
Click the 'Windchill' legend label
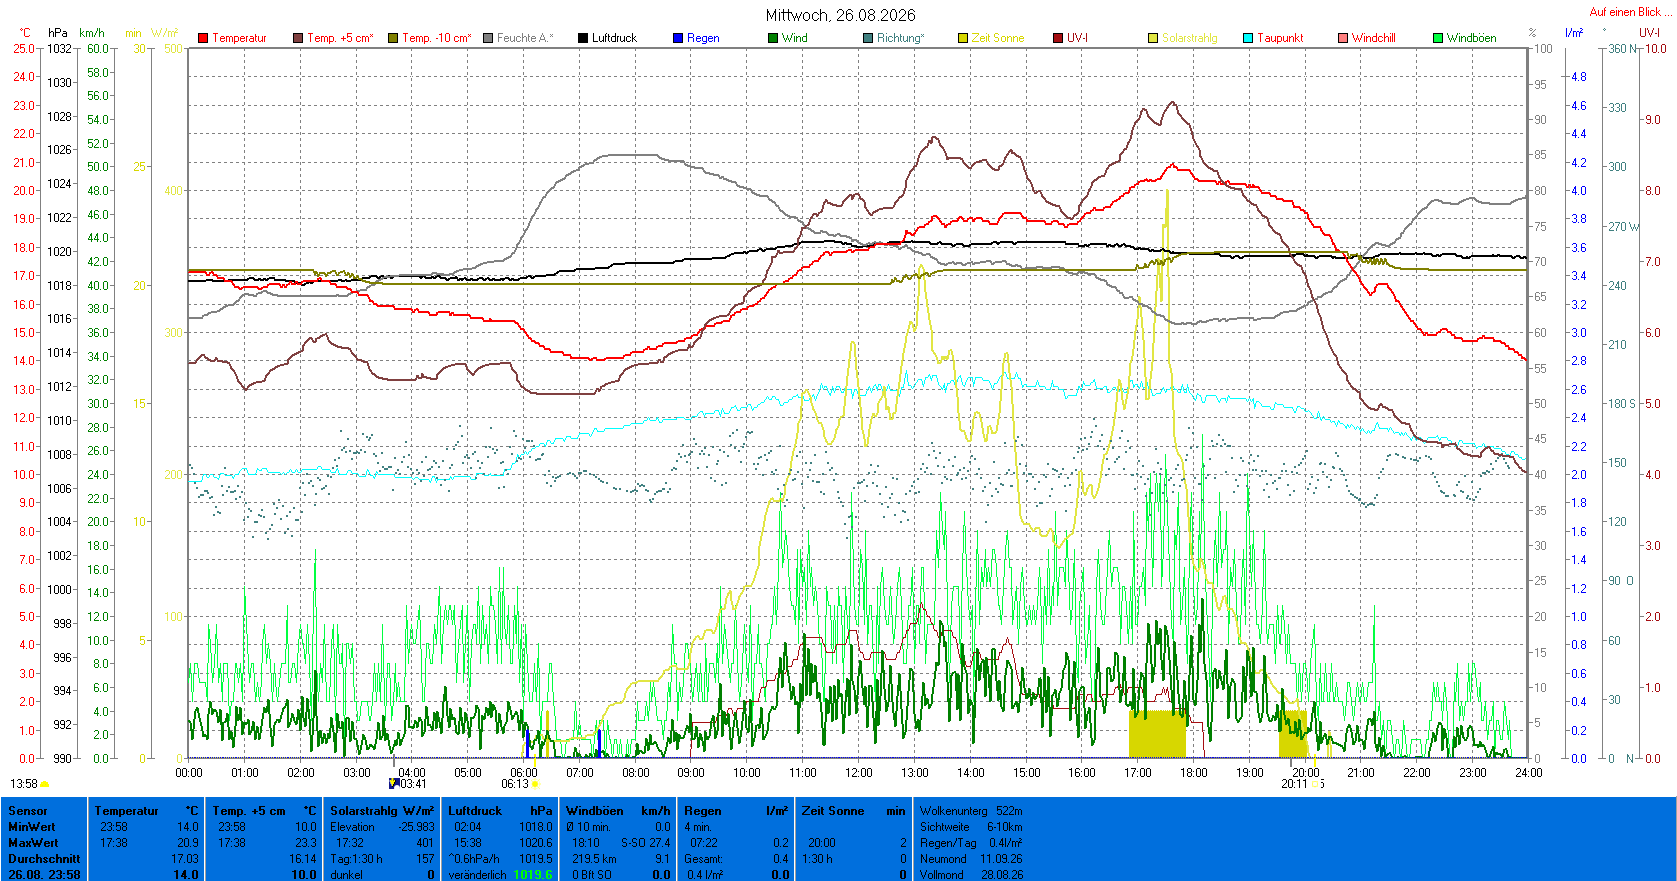pos(1374,38)
